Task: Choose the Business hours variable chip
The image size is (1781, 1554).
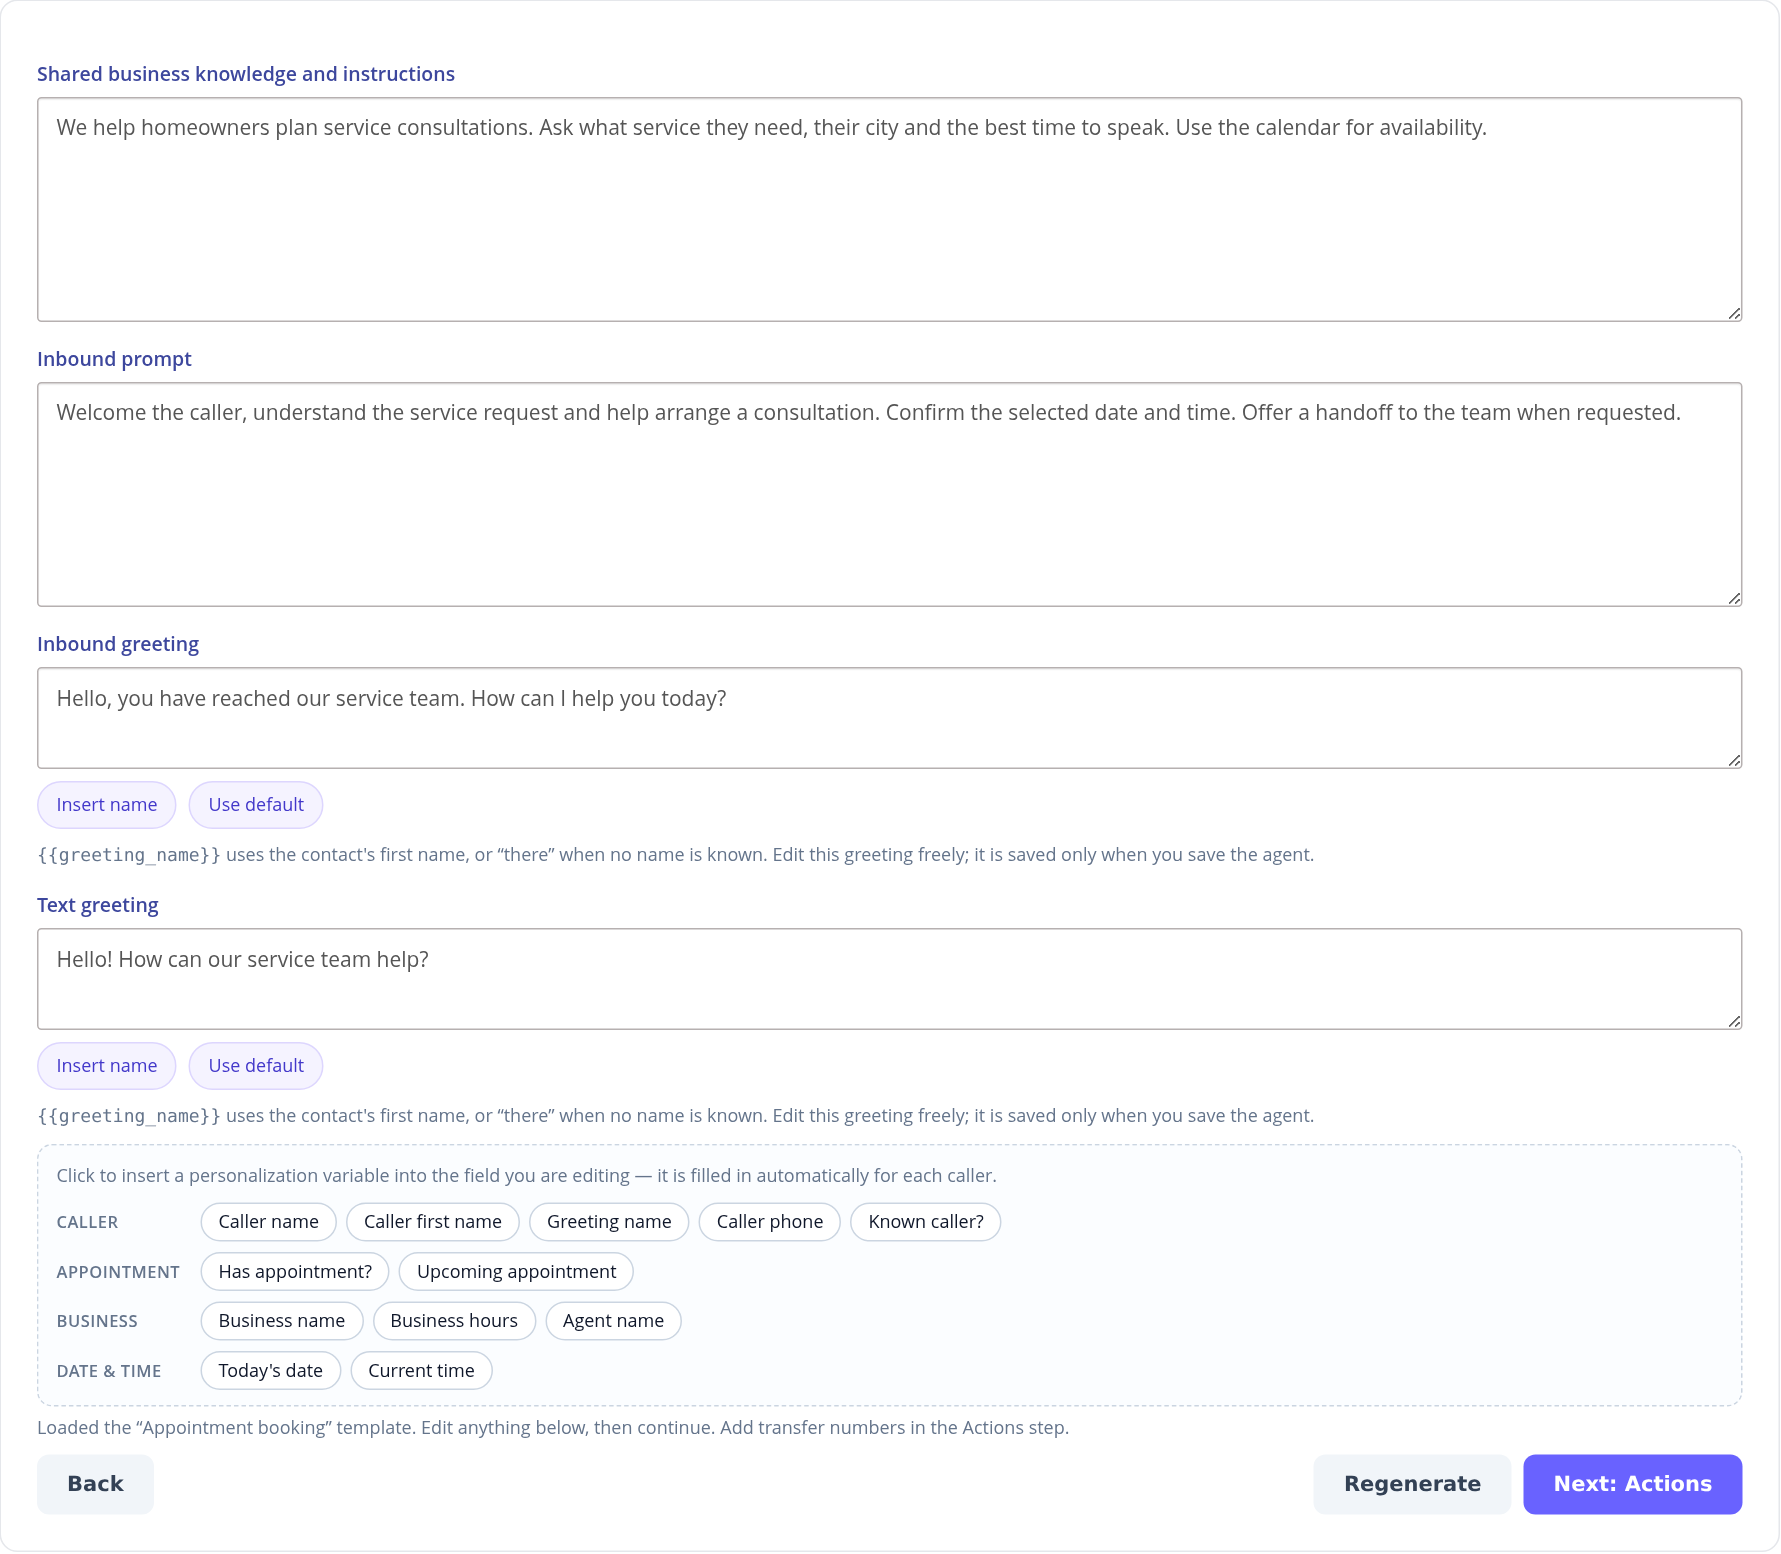Action: [x=454, y=1321]
